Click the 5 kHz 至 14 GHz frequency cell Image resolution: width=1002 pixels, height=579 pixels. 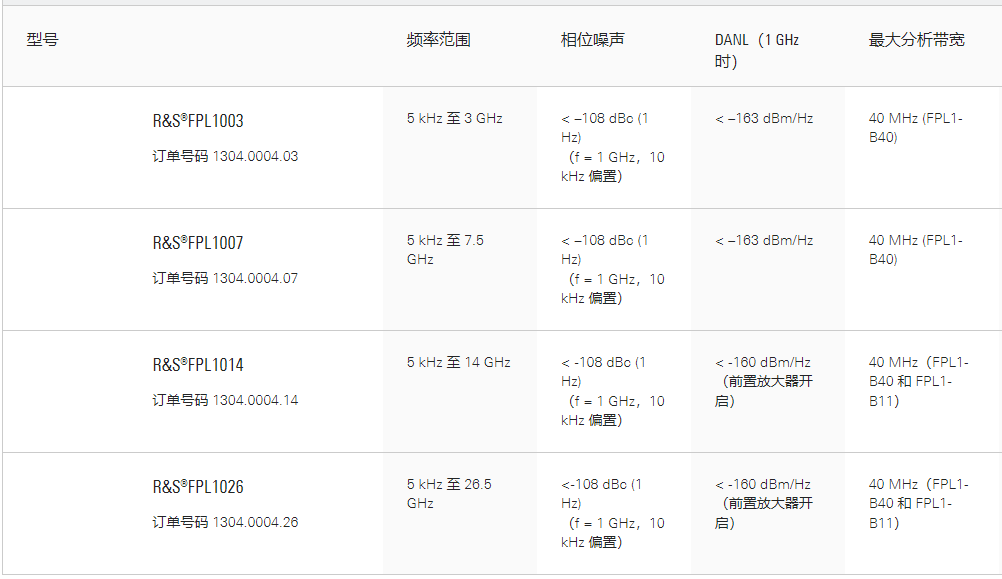point(458,362)
